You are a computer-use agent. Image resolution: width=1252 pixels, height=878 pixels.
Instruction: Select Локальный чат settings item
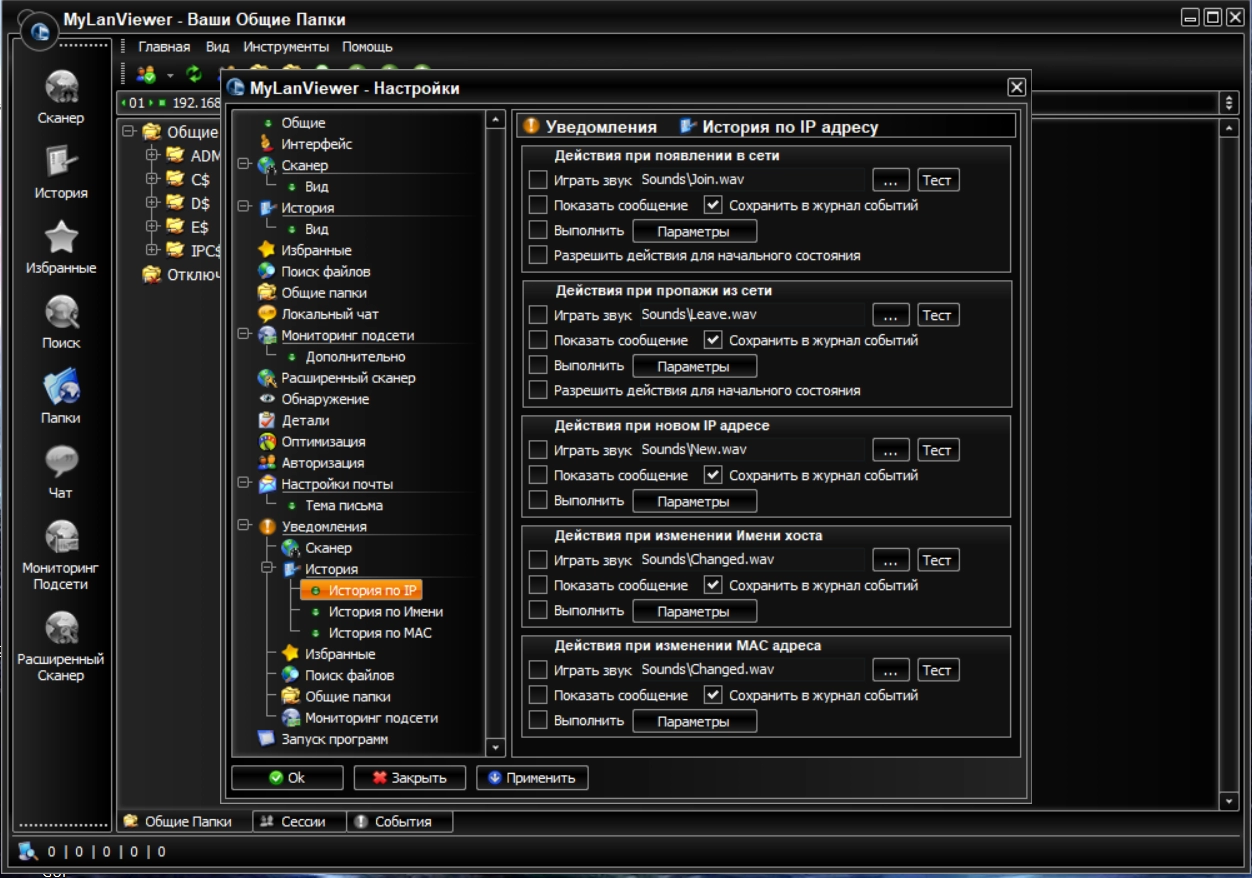pos(330,314)
